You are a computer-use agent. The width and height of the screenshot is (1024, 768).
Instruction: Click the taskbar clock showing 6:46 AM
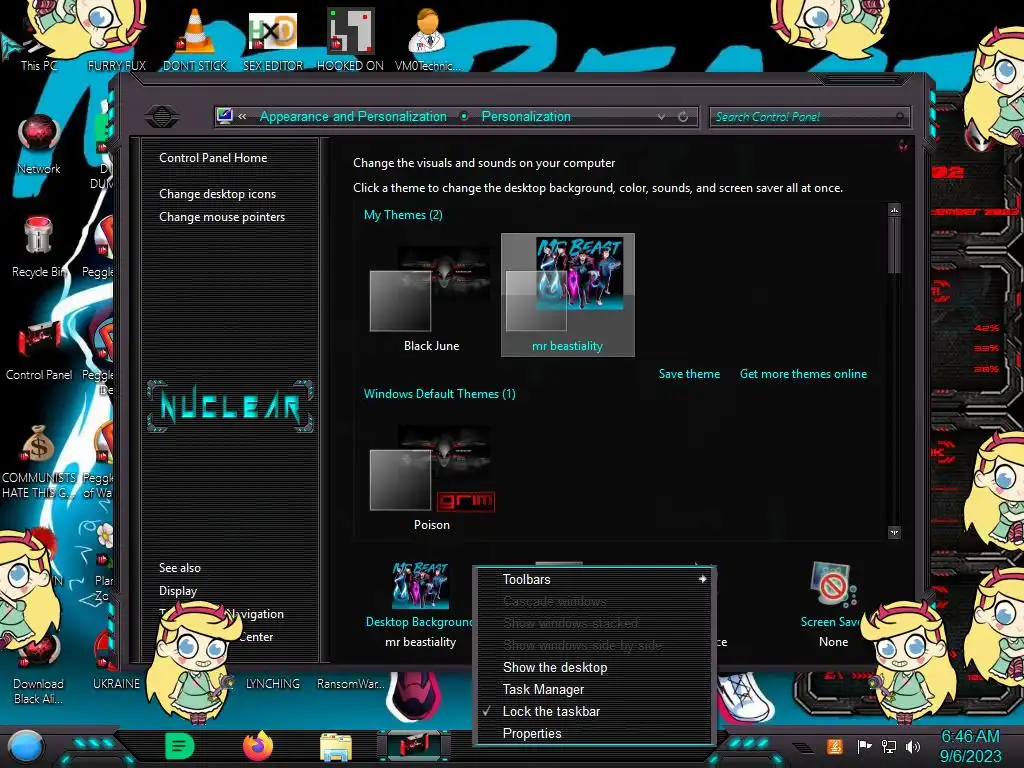click(970, 746)
